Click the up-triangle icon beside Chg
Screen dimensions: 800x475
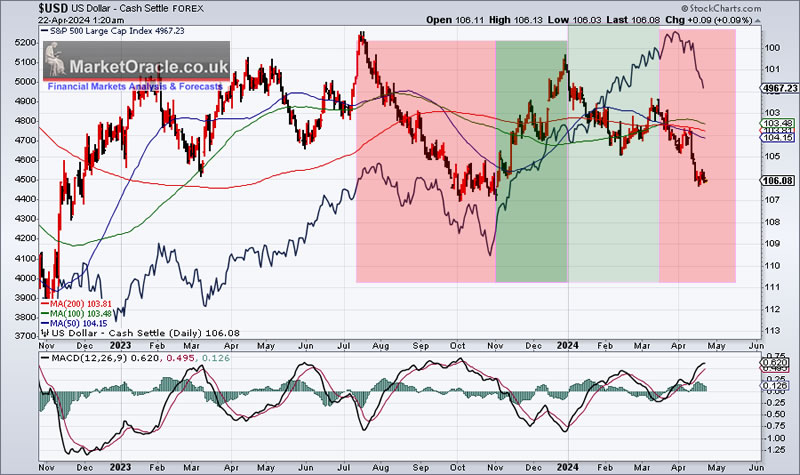(x=757, y=20)
